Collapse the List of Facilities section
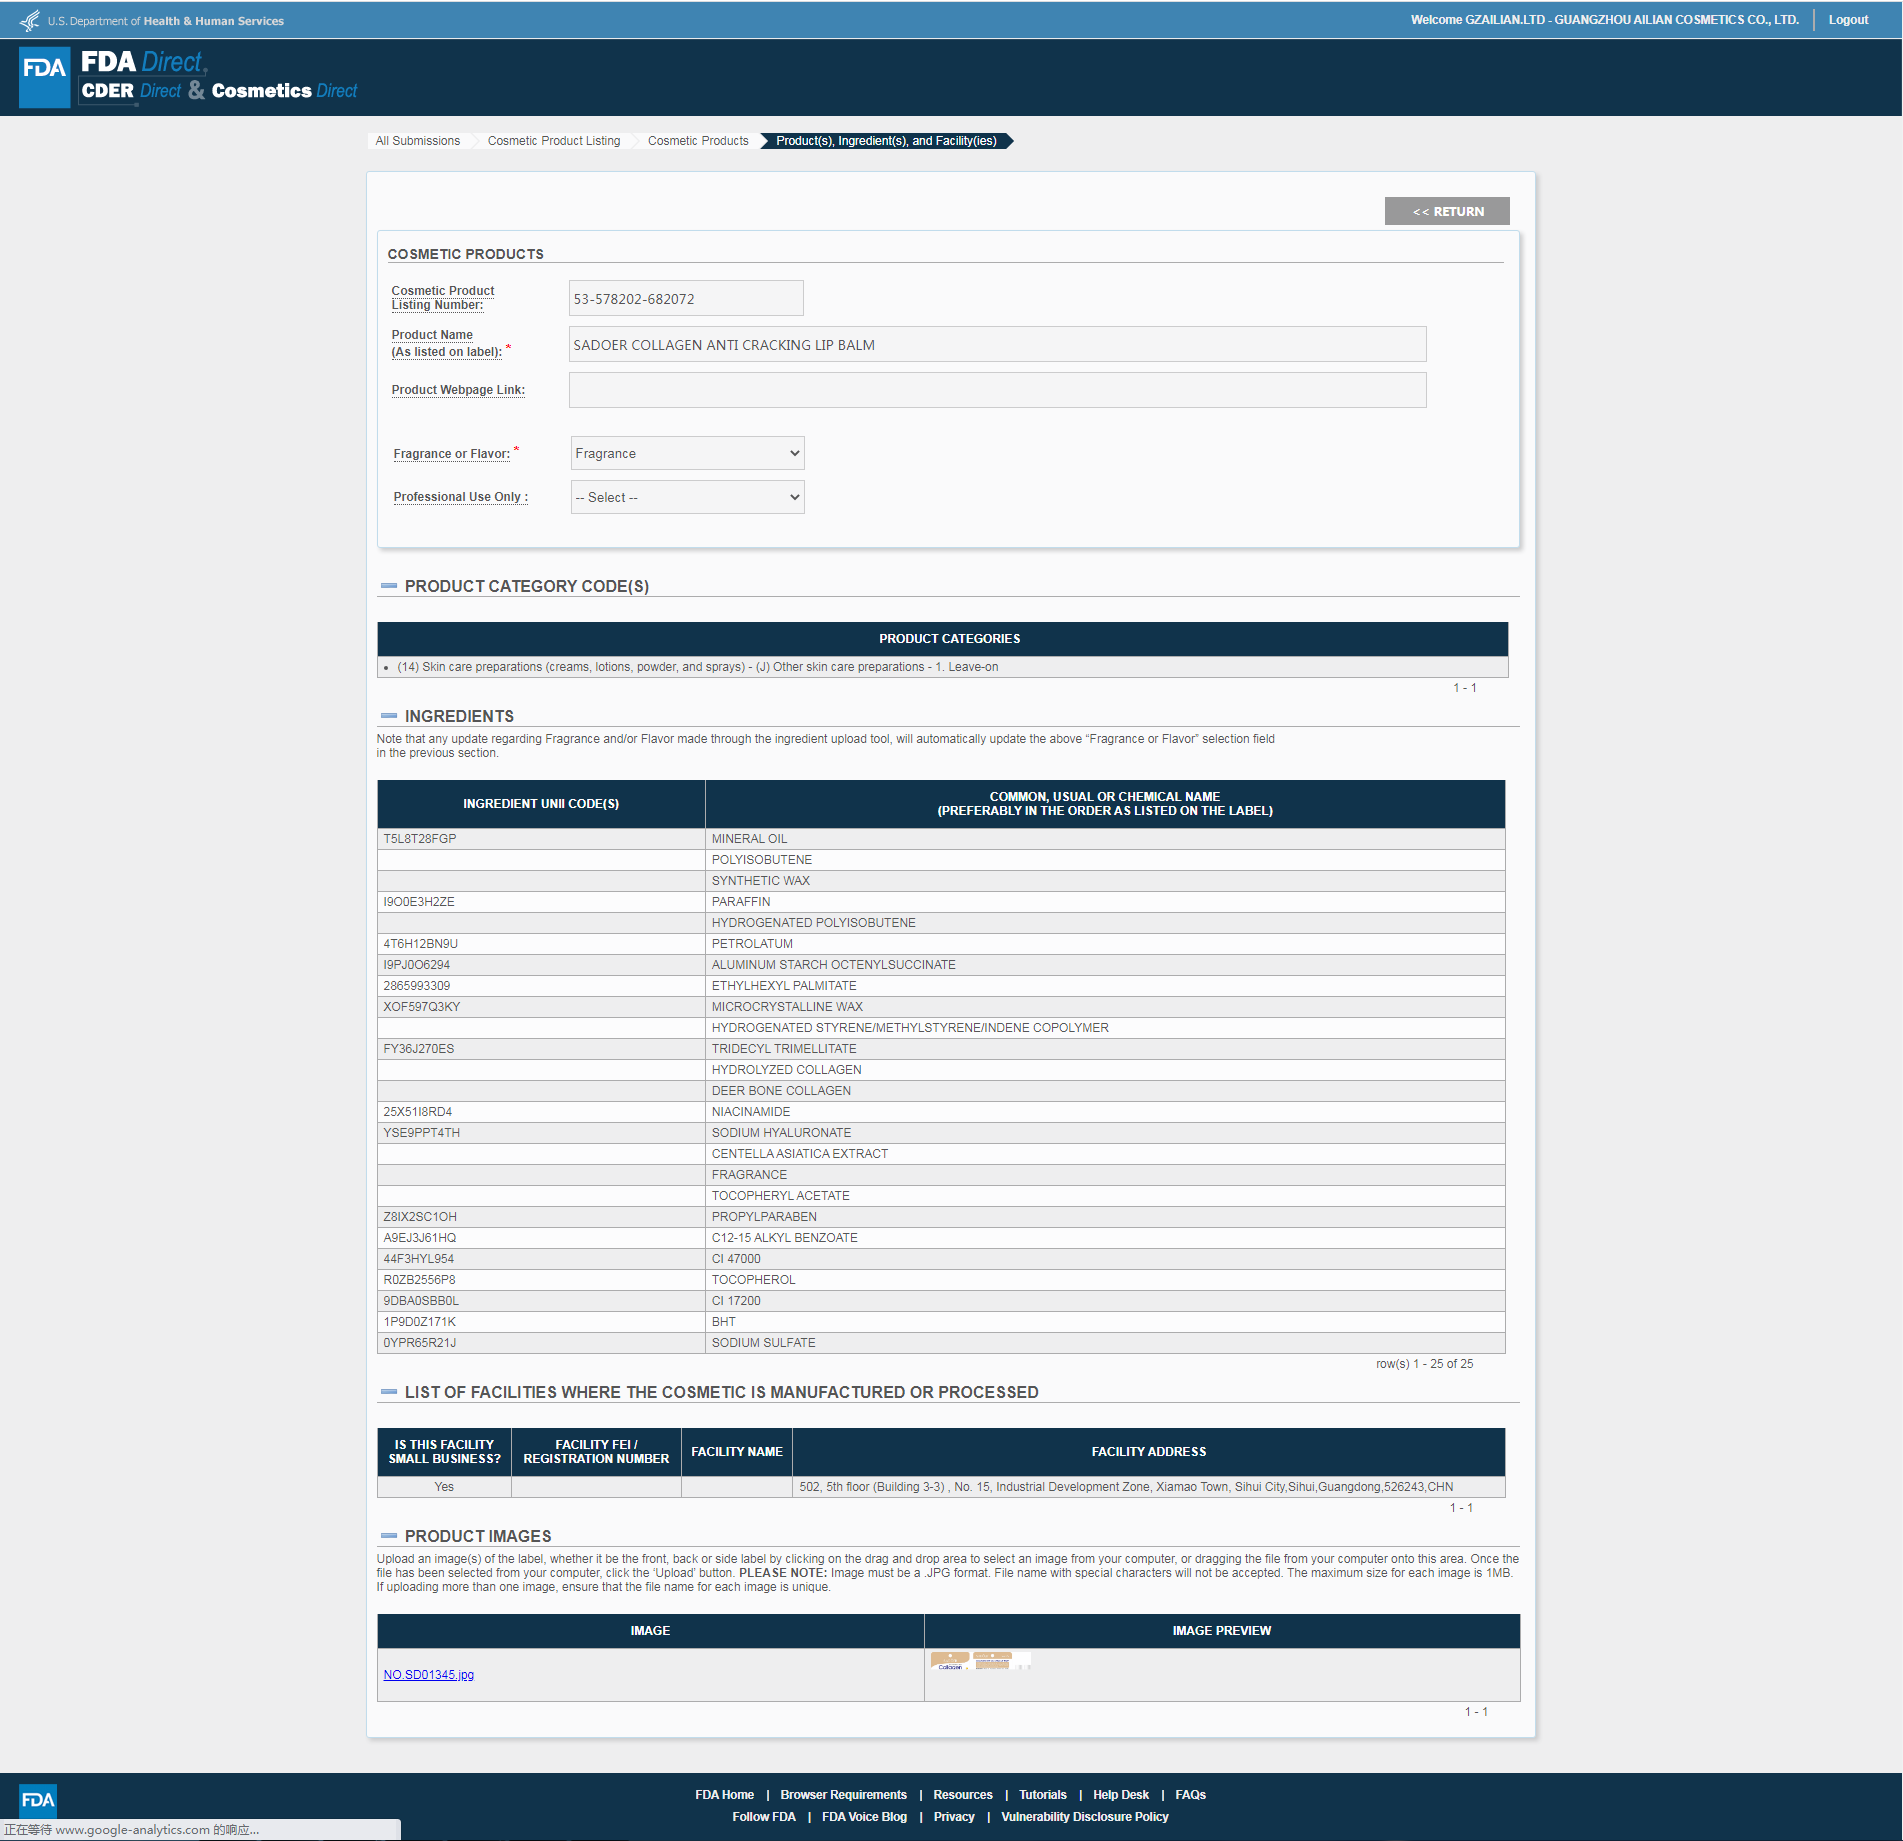The width and height of the screenshot is (1903, 1841). point(389,1392)
